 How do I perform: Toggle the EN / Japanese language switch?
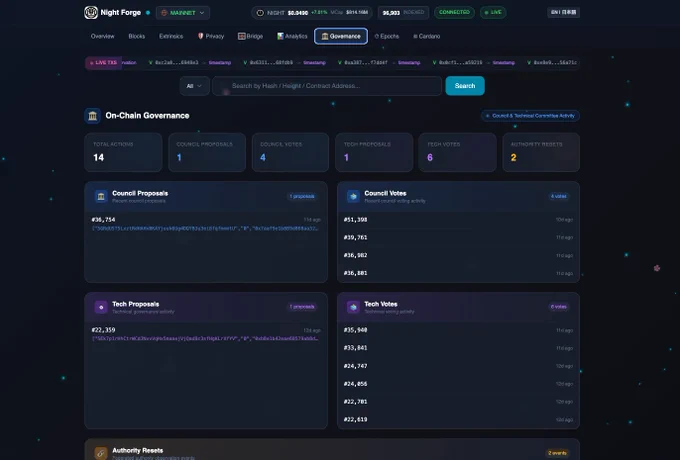point(563,13)
